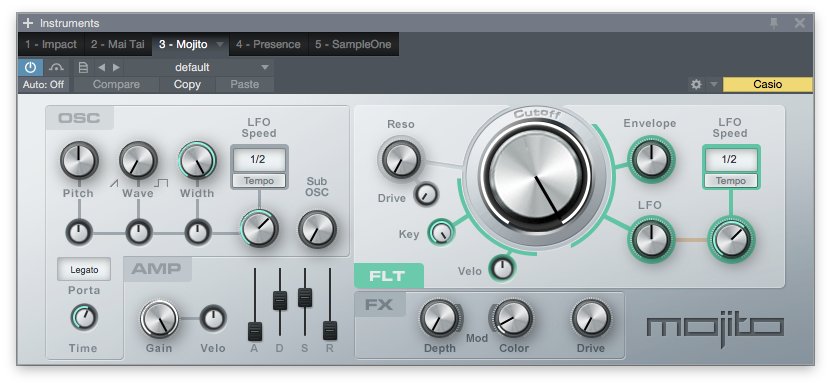Click the Copy button
Image resolution: width=831 pixels, height=386 pixels.
coord(187,85)
